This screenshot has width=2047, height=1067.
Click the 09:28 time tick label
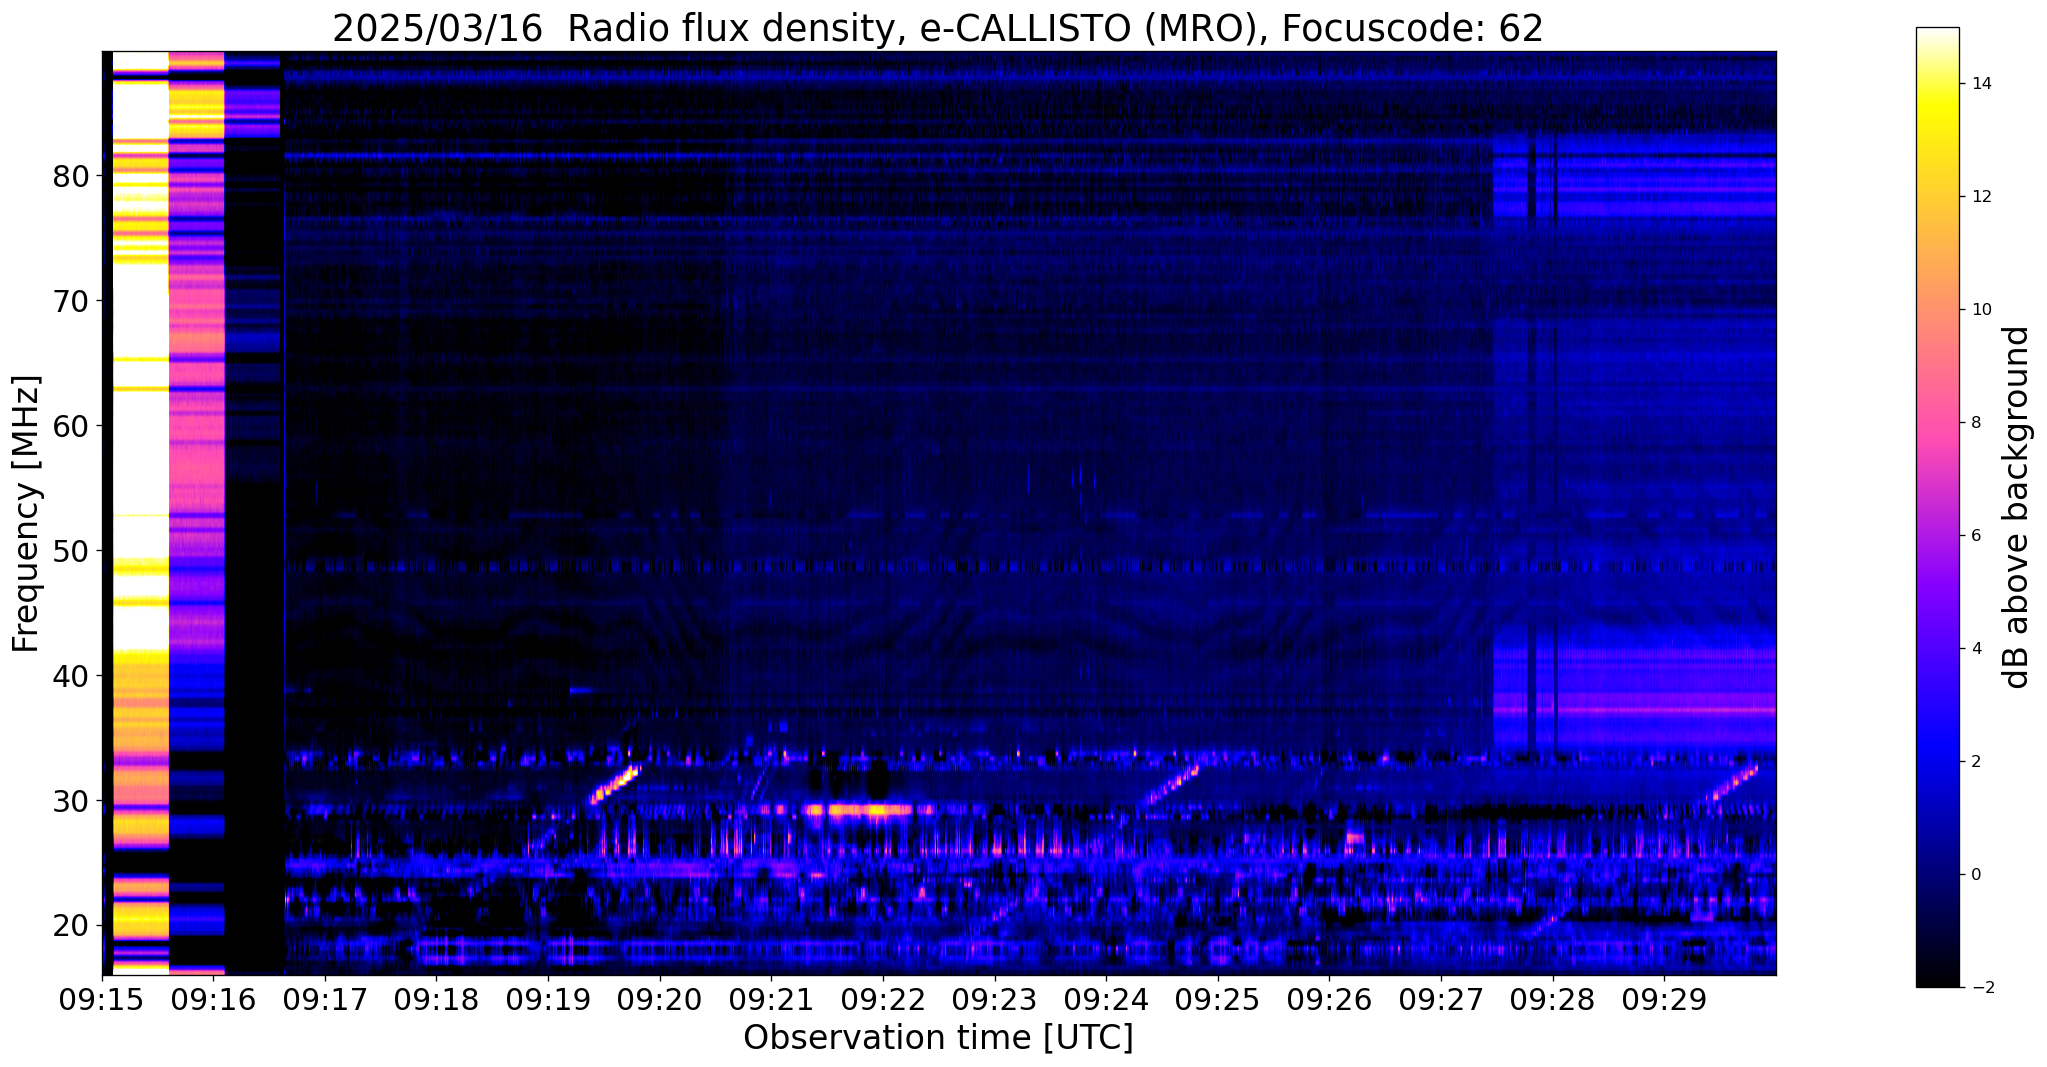1553,999
